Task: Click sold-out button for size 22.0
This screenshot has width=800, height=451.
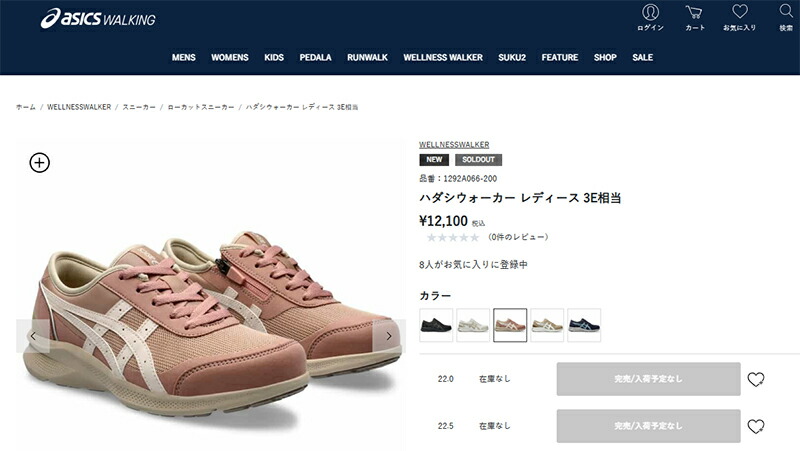Action: point(648,379)
